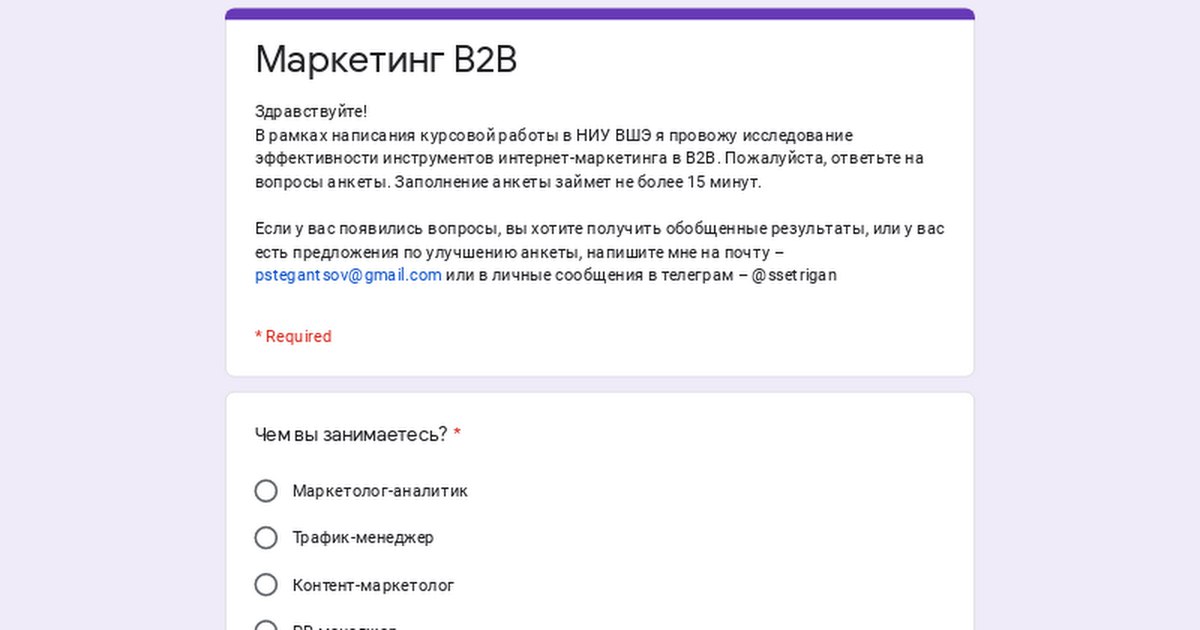This screenshot has width=1200, height=630.
Task: Pick the Контент-маркетолог radio option
Action: 266,585
